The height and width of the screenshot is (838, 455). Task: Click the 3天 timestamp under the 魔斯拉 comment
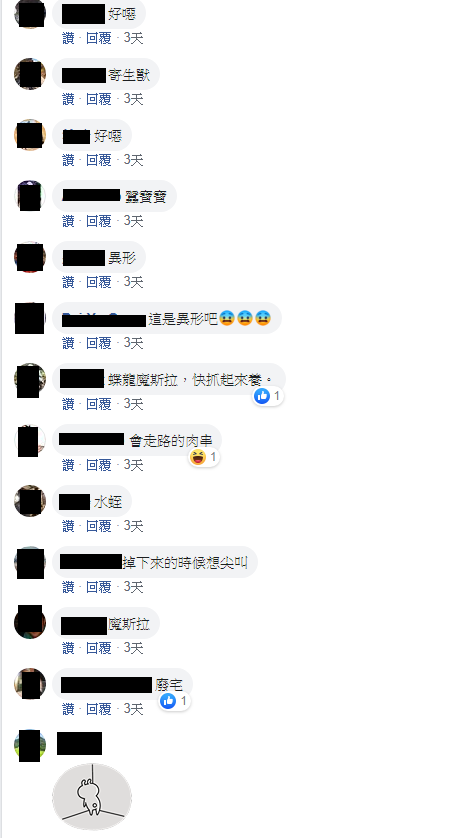133,648
